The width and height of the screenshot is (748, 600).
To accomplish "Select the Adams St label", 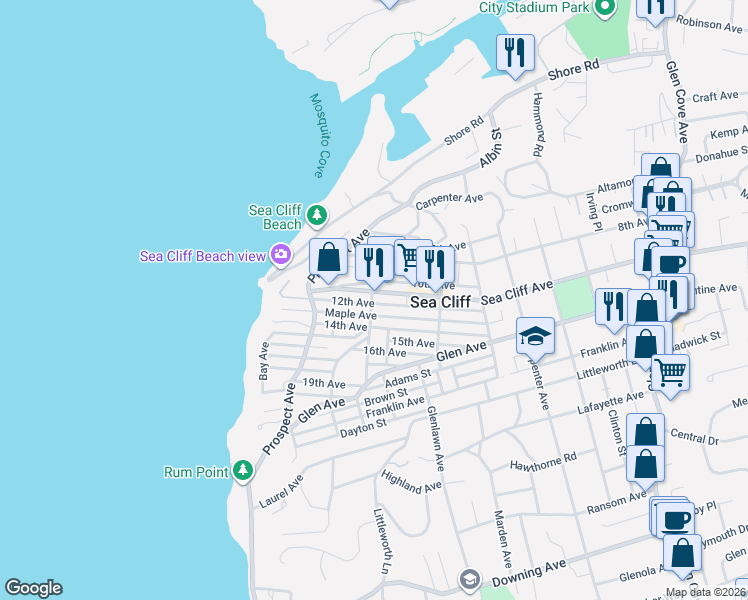I will 408,378.
